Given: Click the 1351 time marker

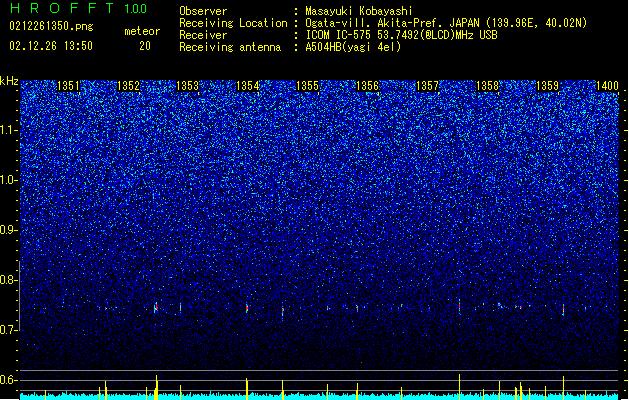Looking at the screenshot, I should coord(68,86).
